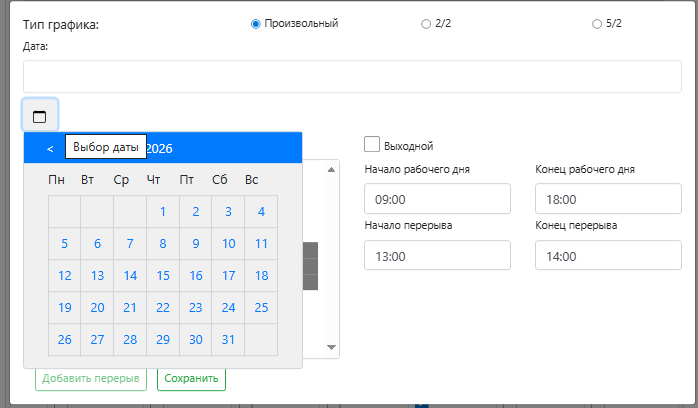698x408 pixels.
Task: Pick day 9 in the calendar
Action: pyautogui.click(x=196, y=243)
